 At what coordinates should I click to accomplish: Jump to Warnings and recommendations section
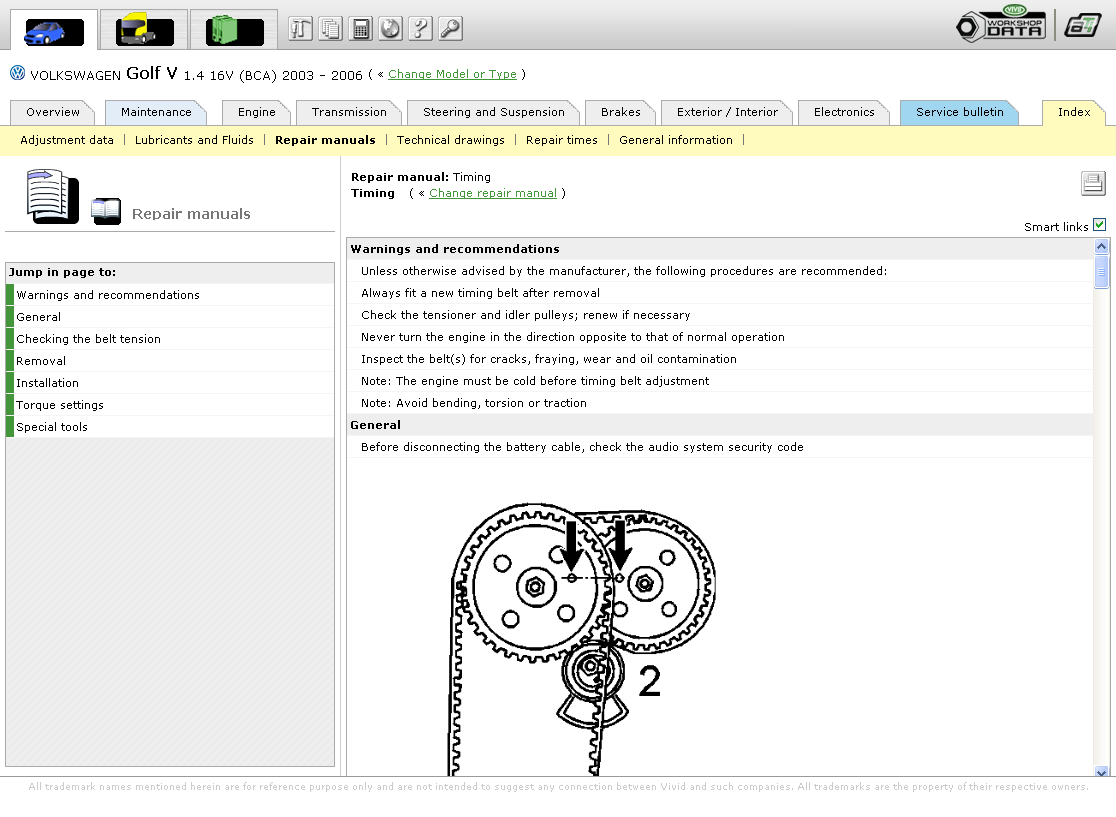(x=170, y=295)
